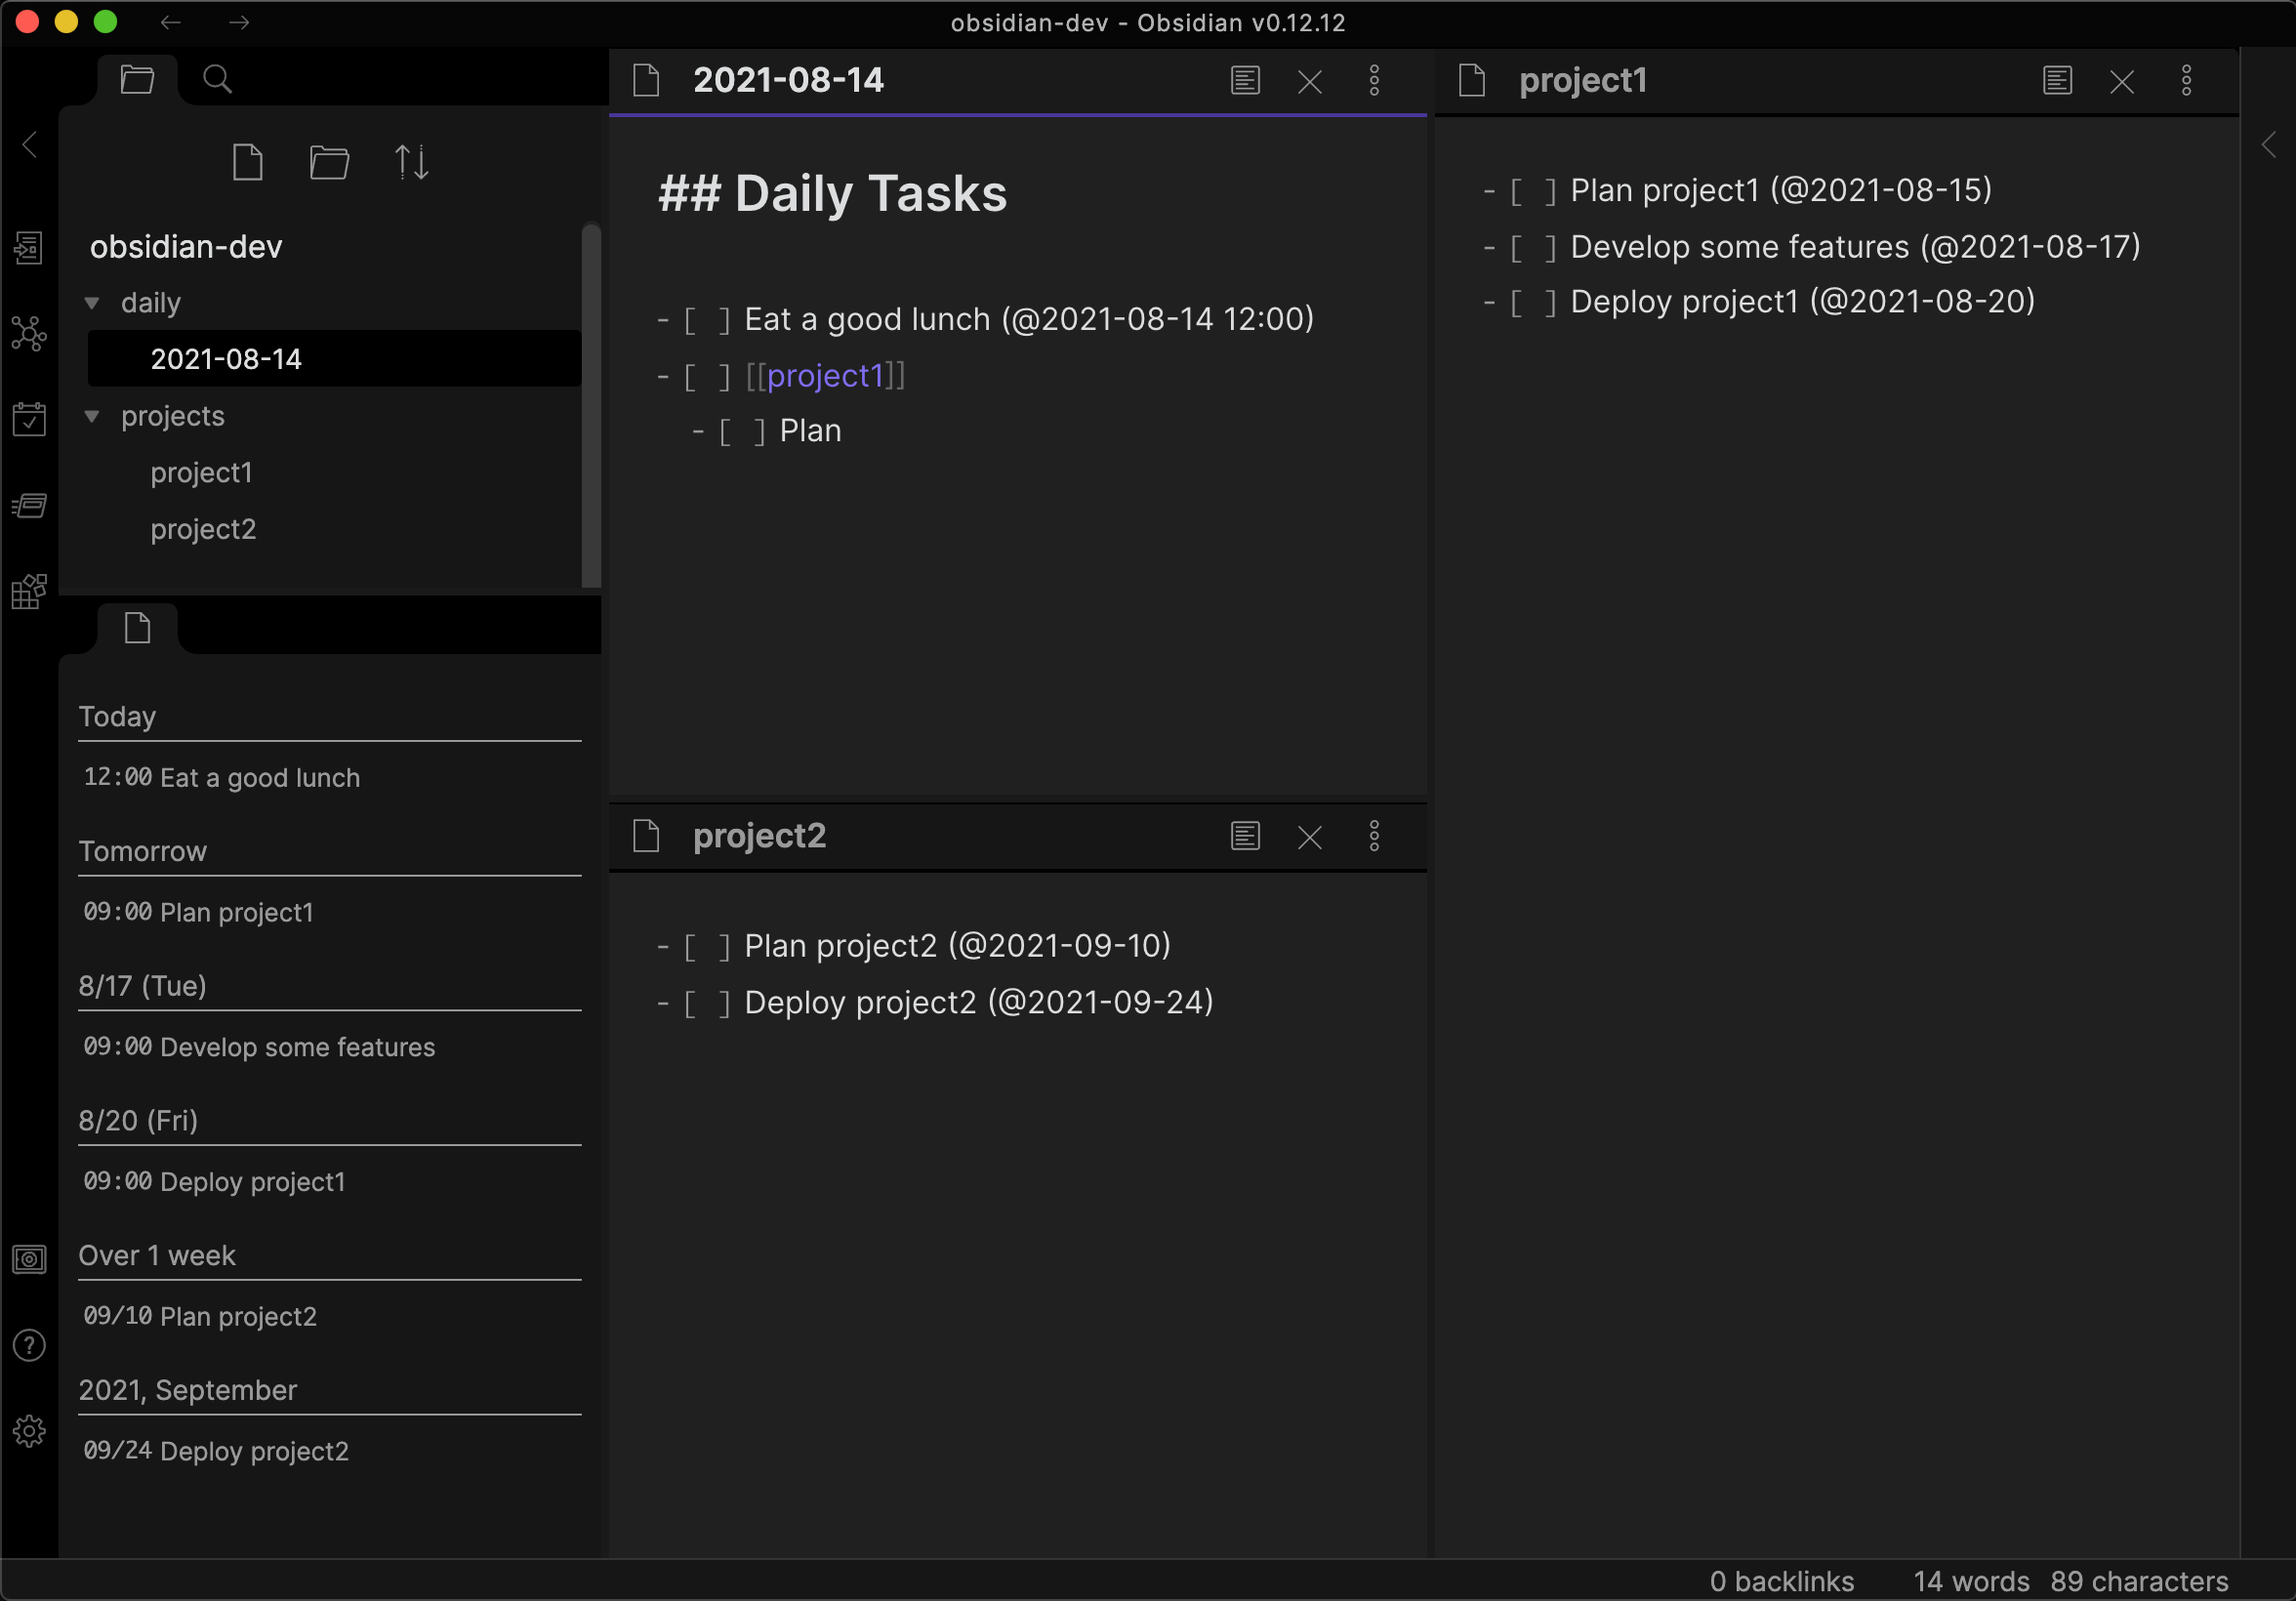The width and height of the screenshot is (2296, 1601).
Task: Collapse the daily folder
Action: click(92, 303)
